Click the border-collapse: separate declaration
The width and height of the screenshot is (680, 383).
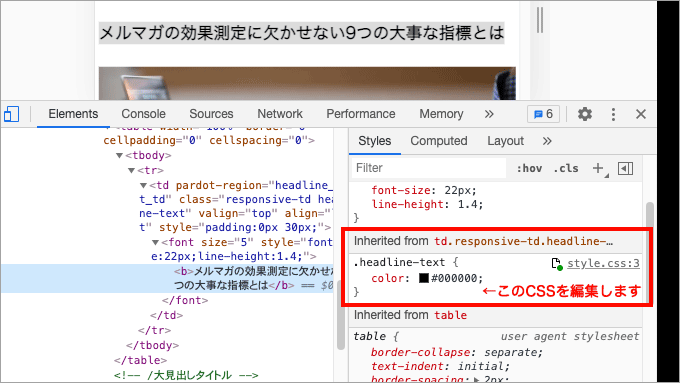click(457, 352)
